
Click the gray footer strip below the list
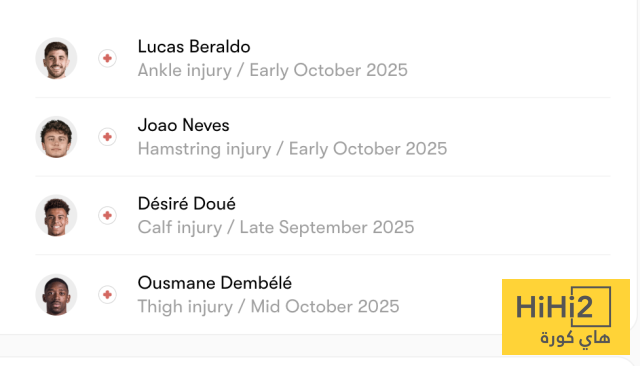tap(251, 346)
